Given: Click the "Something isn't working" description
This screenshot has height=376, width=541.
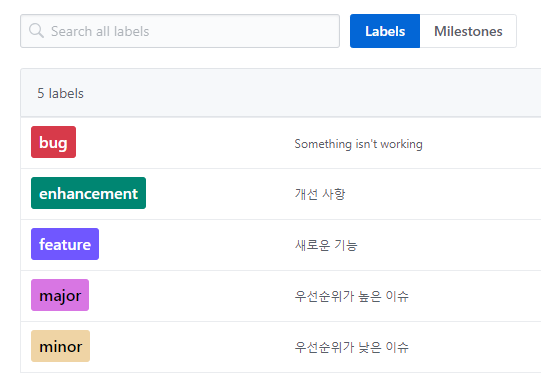Looking at the screenshot, I should coord(358,144).
